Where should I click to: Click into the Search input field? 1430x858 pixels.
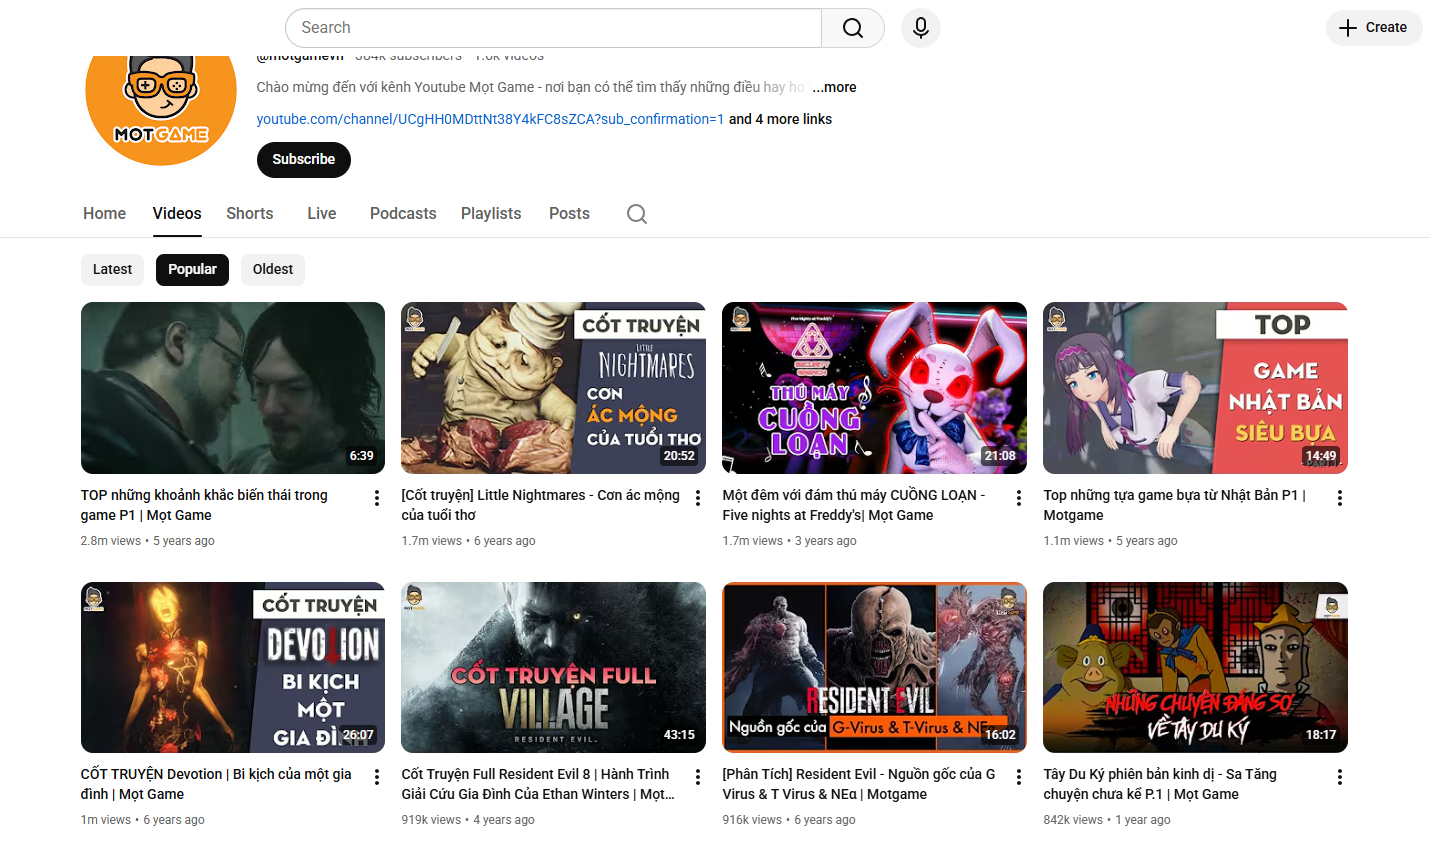(553, 28)
